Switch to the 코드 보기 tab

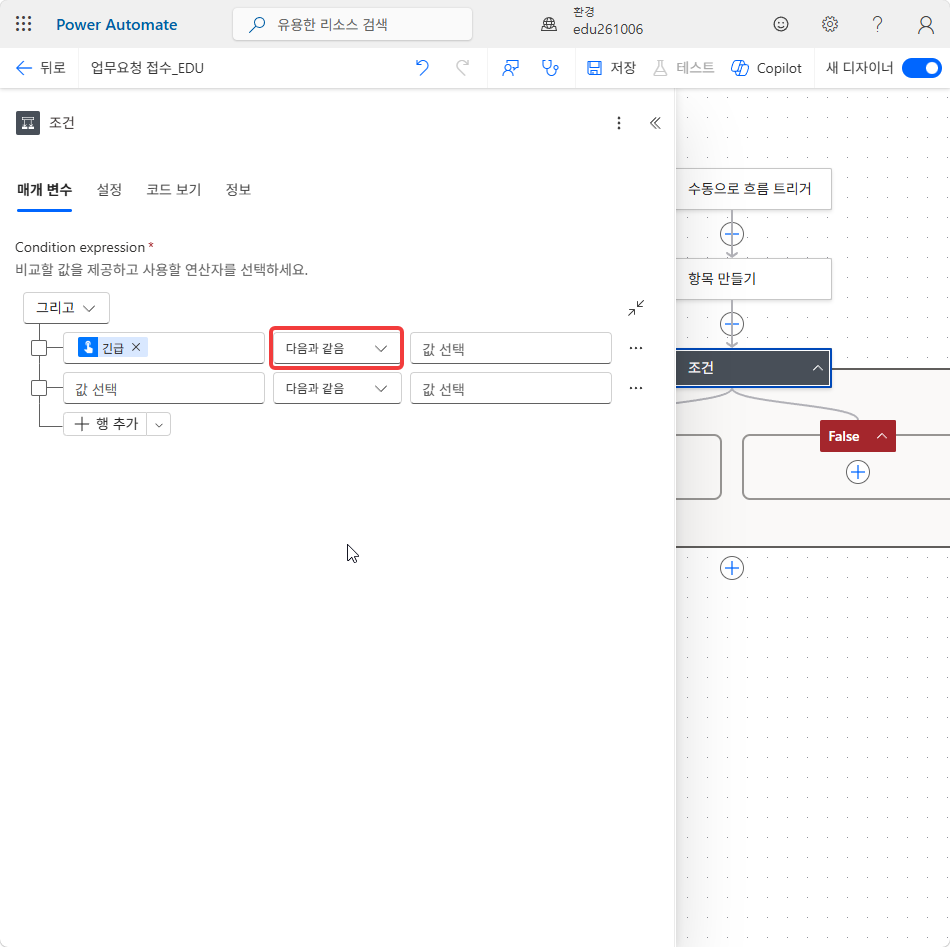(173, 190)
